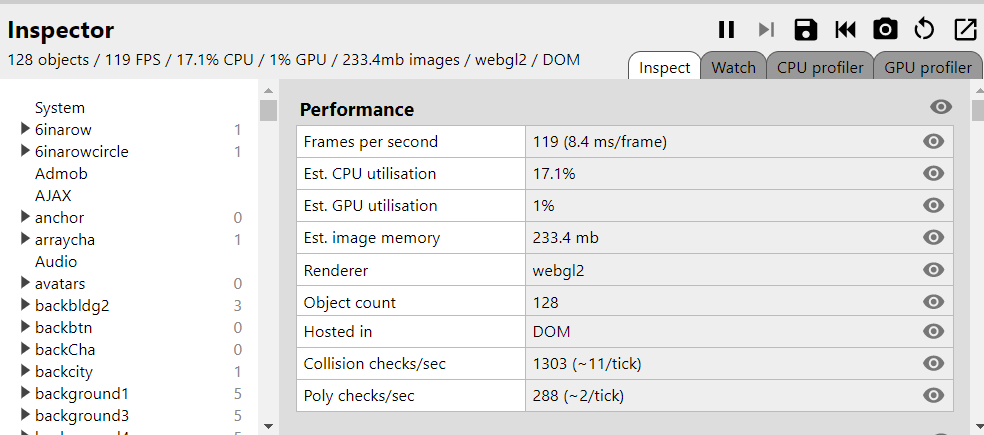Expand the anchor object tree node
The height and width of the screenshot is (435, 984).
pyautogui.click(x=25, y=217)
